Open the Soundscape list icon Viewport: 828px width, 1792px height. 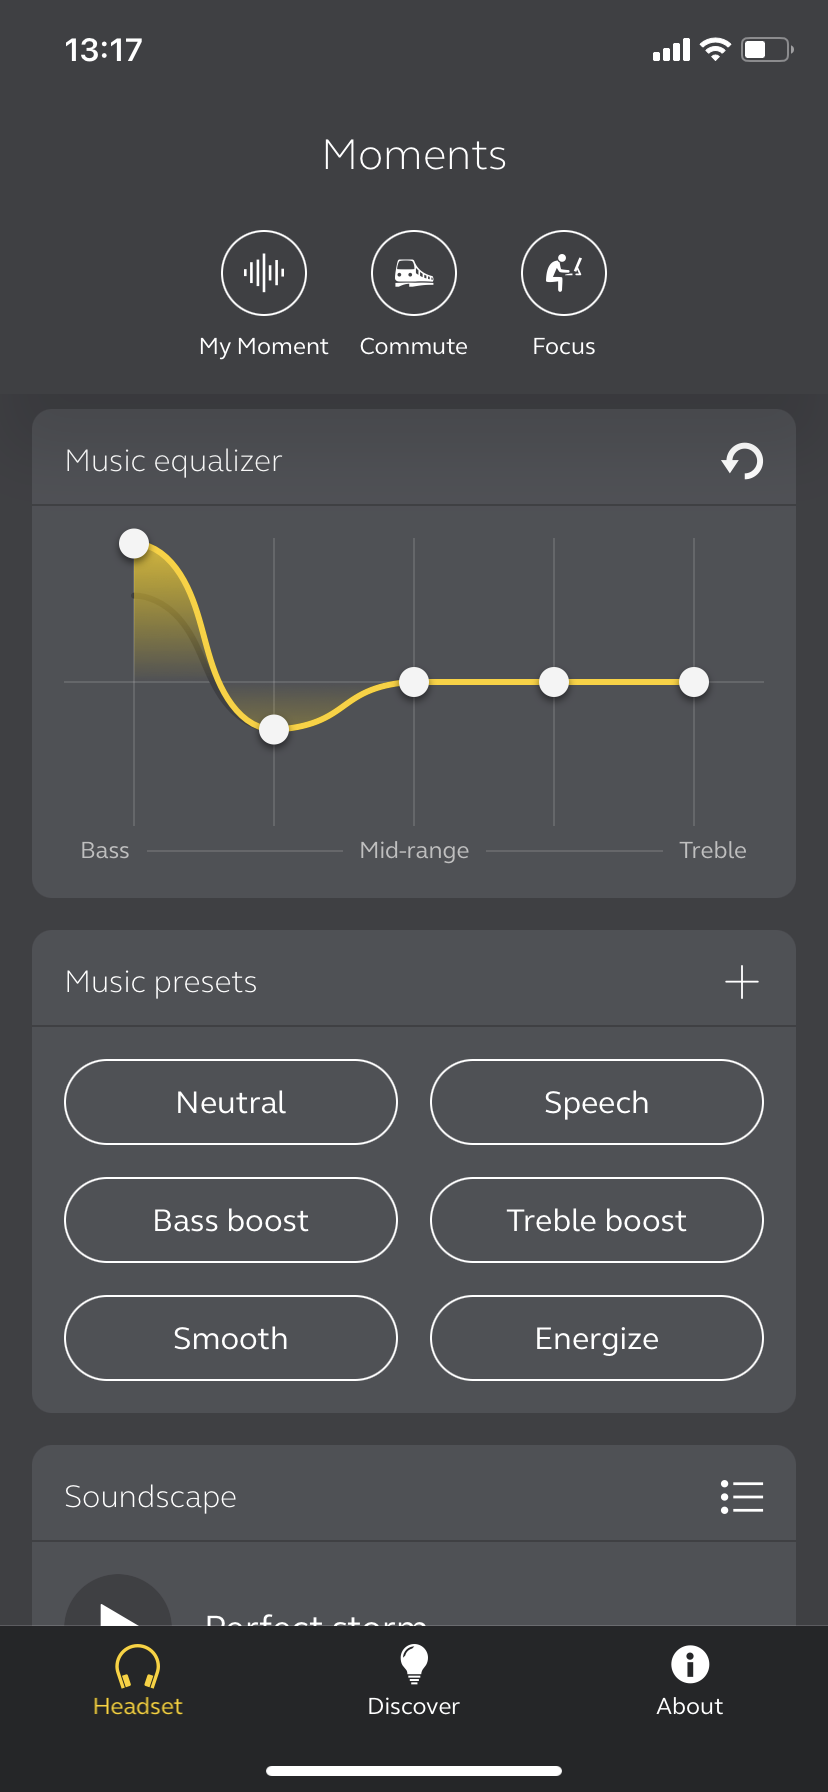point(742,1497)
